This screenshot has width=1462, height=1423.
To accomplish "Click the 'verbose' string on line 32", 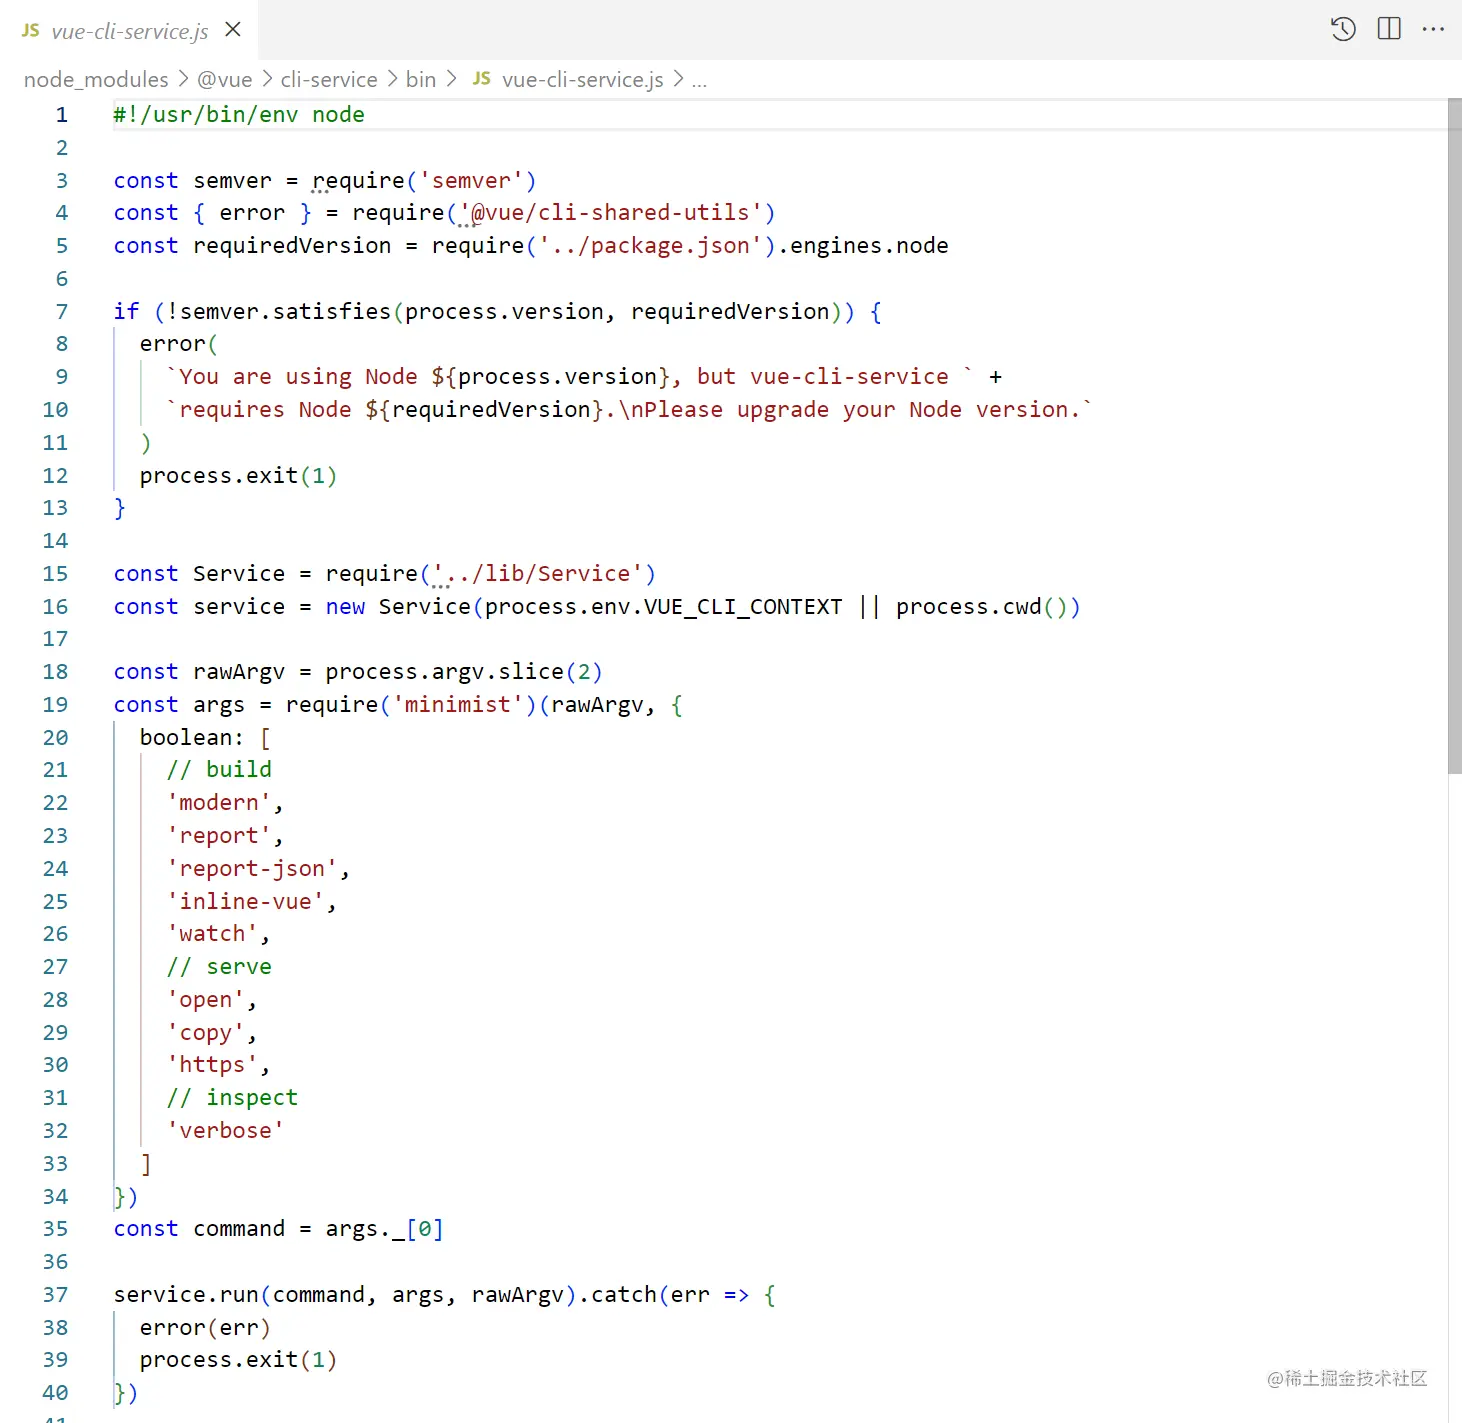I will tap(226, 1131).
